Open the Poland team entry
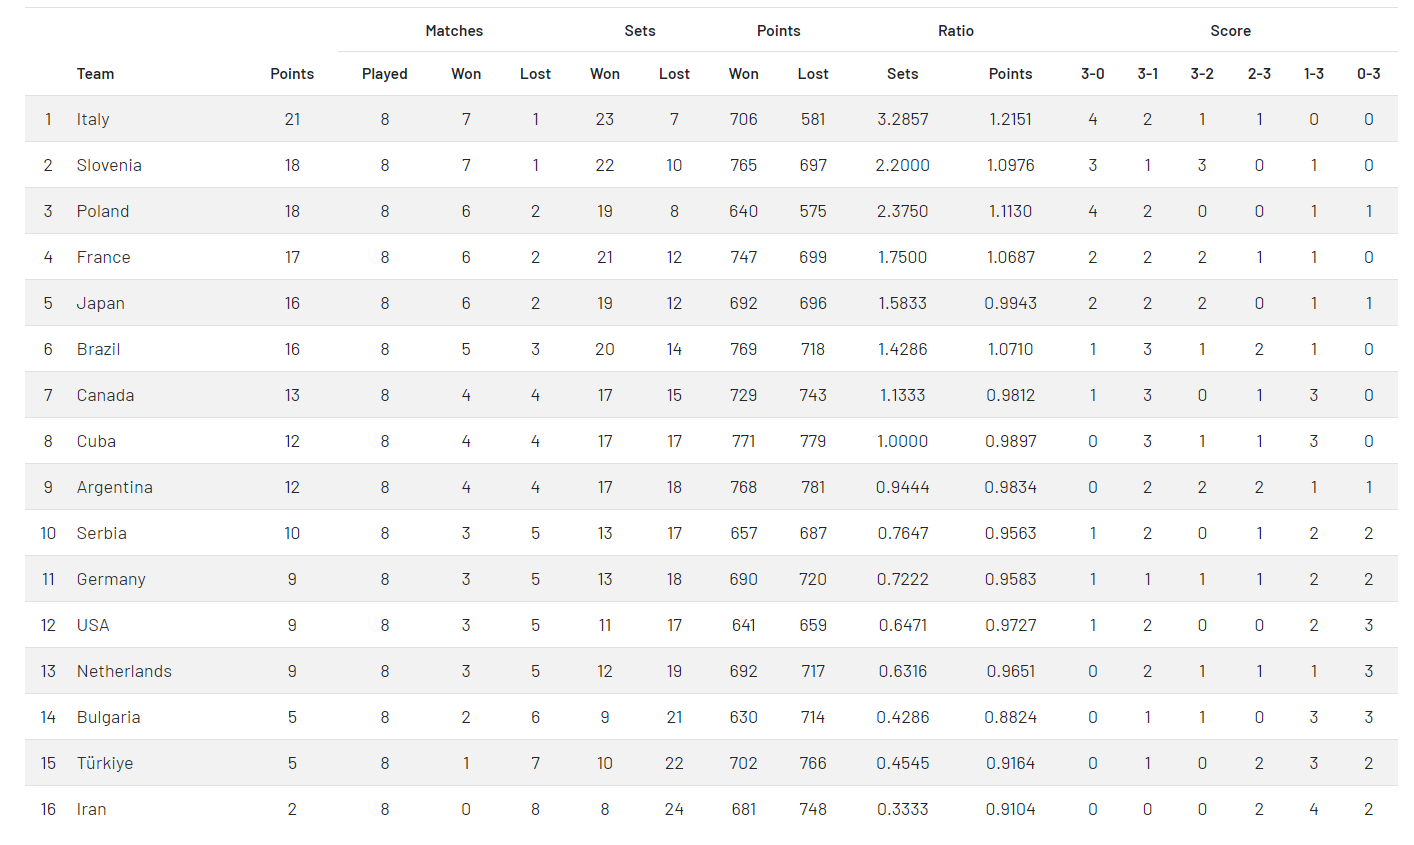Image resolution: width=1414 pixels, height=845 pixels. [x=103, y=211]
